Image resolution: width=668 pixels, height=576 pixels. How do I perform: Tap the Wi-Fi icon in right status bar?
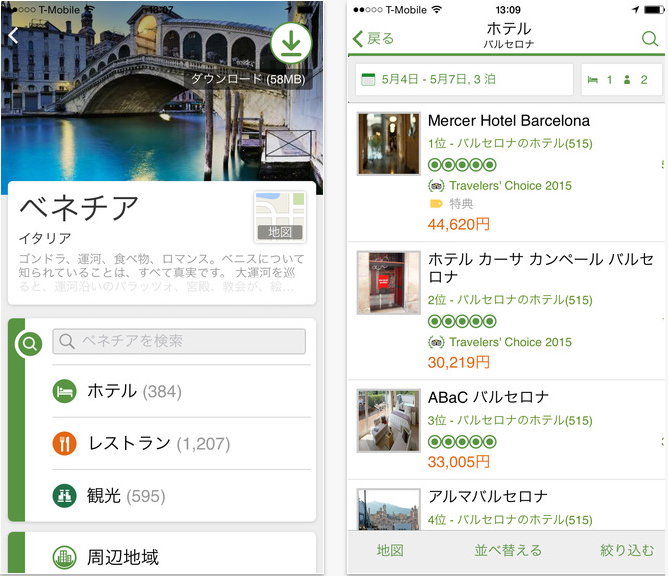(437, 9)
